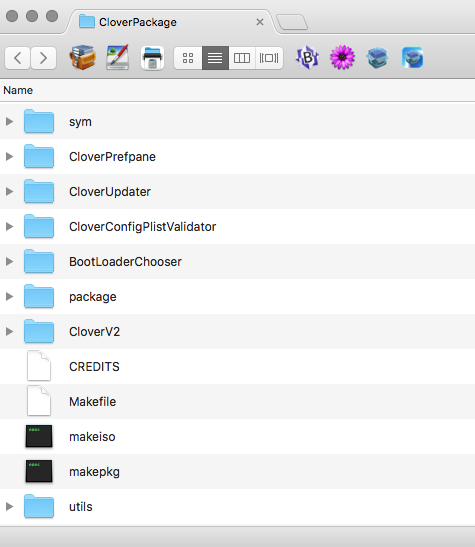Expand the CloverV2 folder
475x547 pixels.
click(9, 331)
